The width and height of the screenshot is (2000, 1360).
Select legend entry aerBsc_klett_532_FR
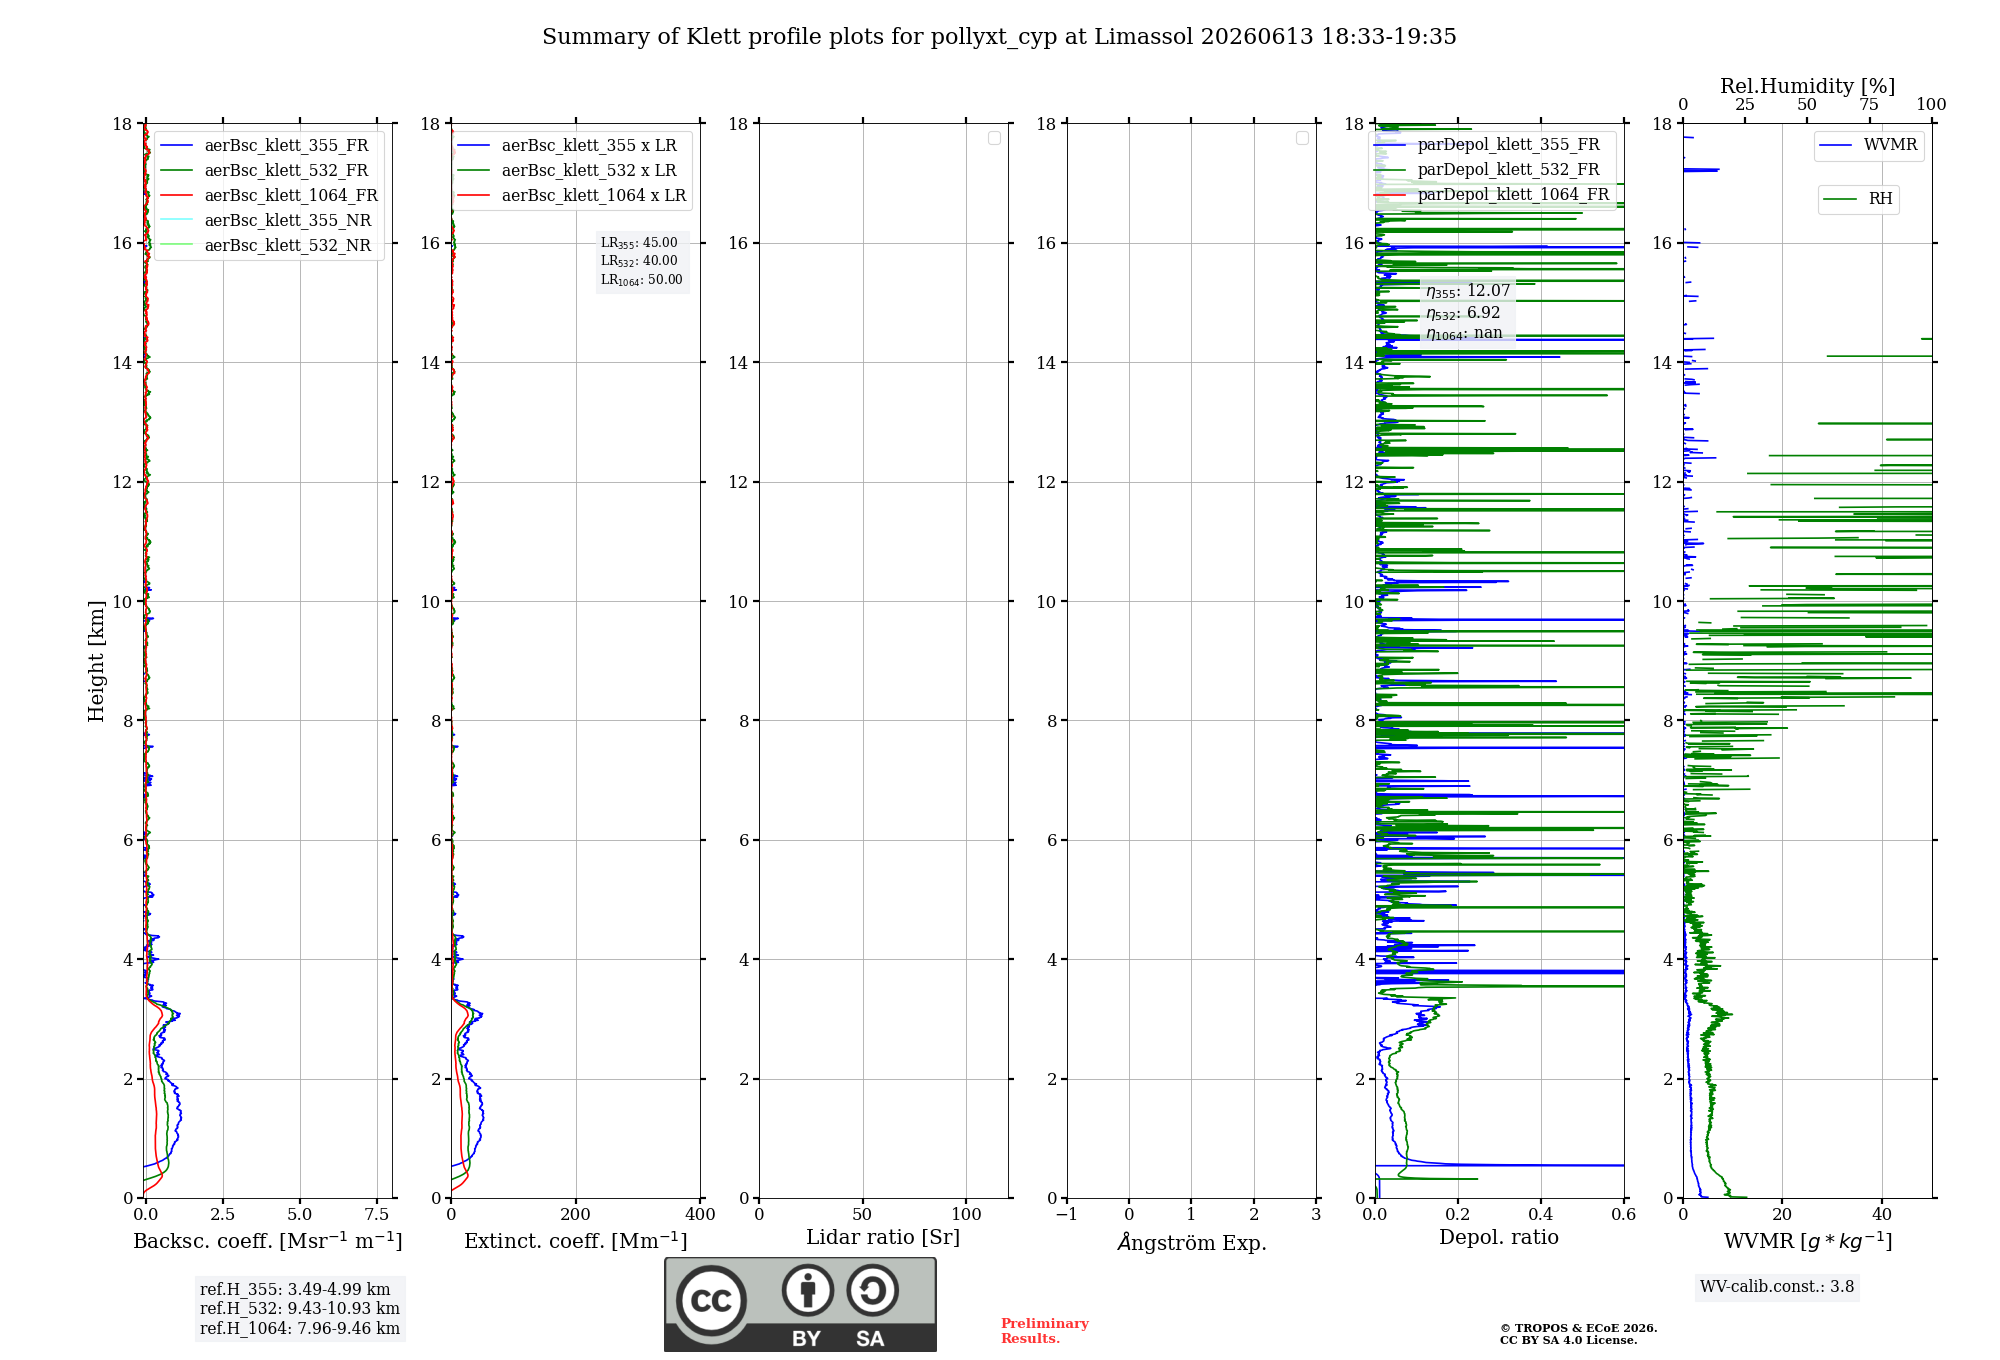[268, 171]
